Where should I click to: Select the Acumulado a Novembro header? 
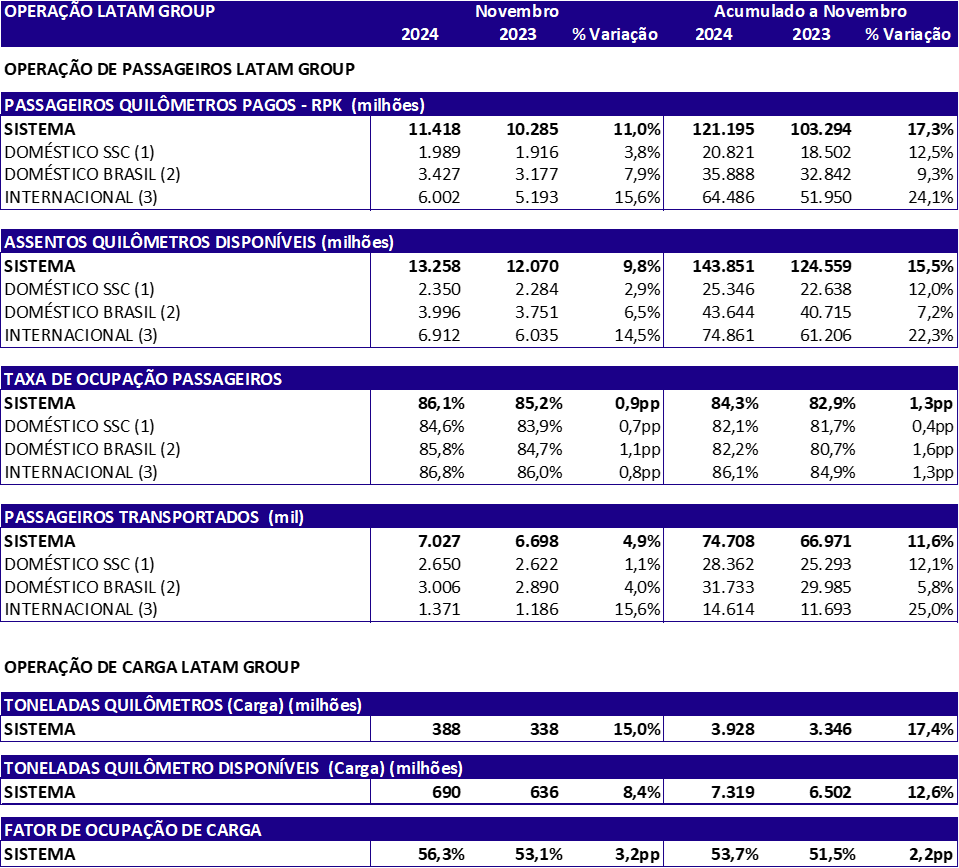810,12
